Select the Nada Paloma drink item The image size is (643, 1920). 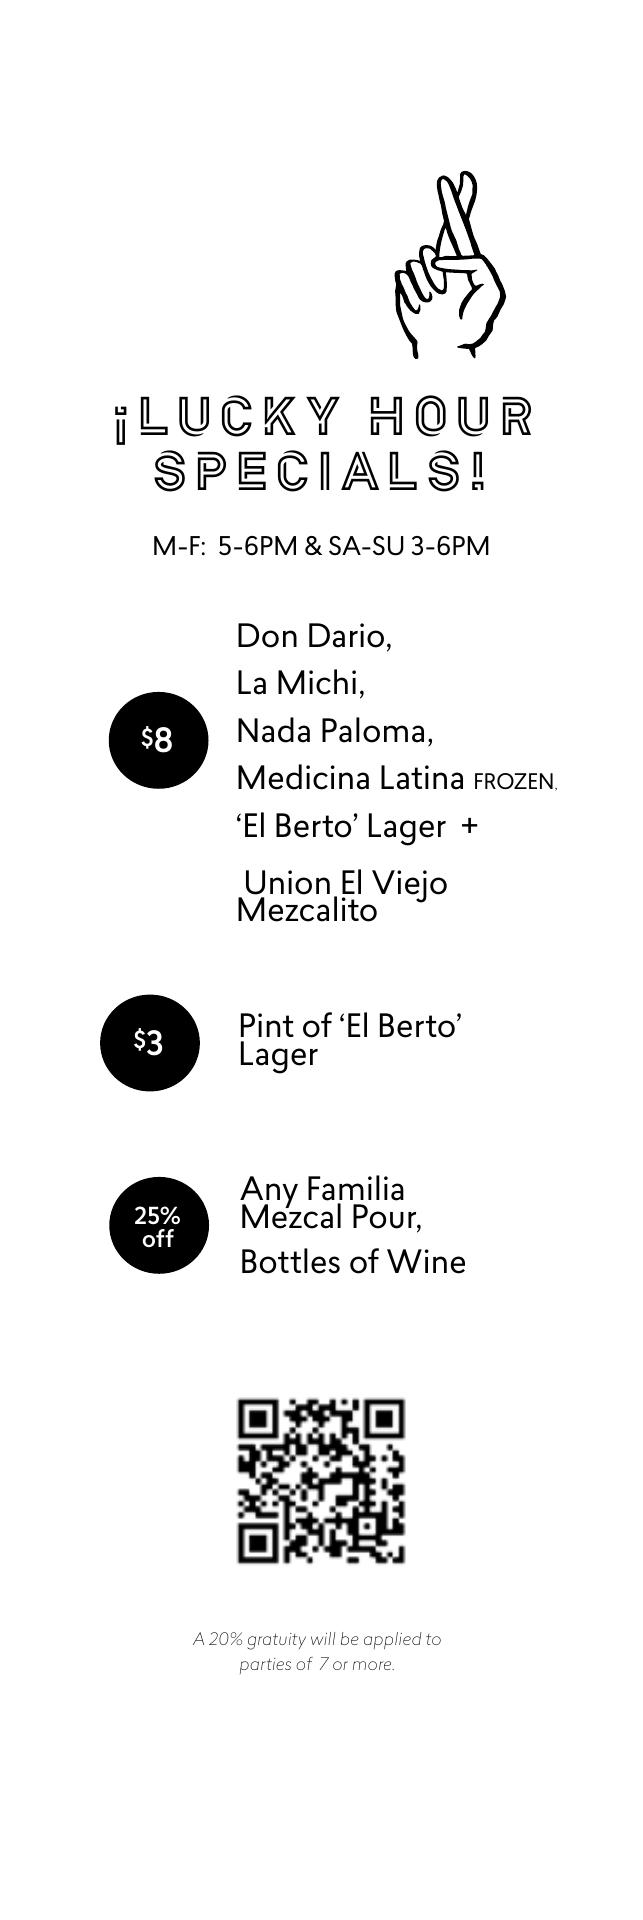tap(335, 731)
